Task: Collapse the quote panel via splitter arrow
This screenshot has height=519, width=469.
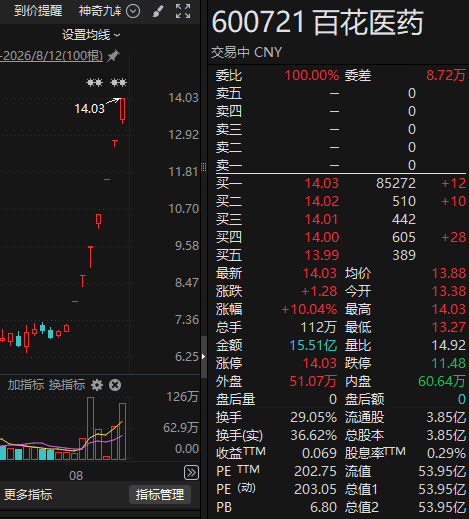Action: (204, 357)
